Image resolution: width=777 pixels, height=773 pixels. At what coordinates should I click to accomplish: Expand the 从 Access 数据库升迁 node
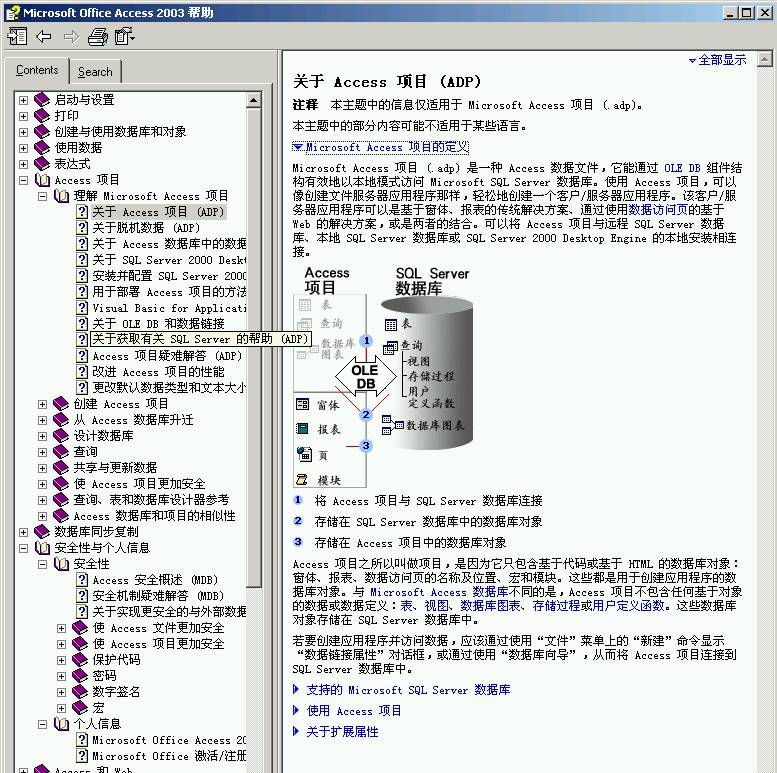43,420
